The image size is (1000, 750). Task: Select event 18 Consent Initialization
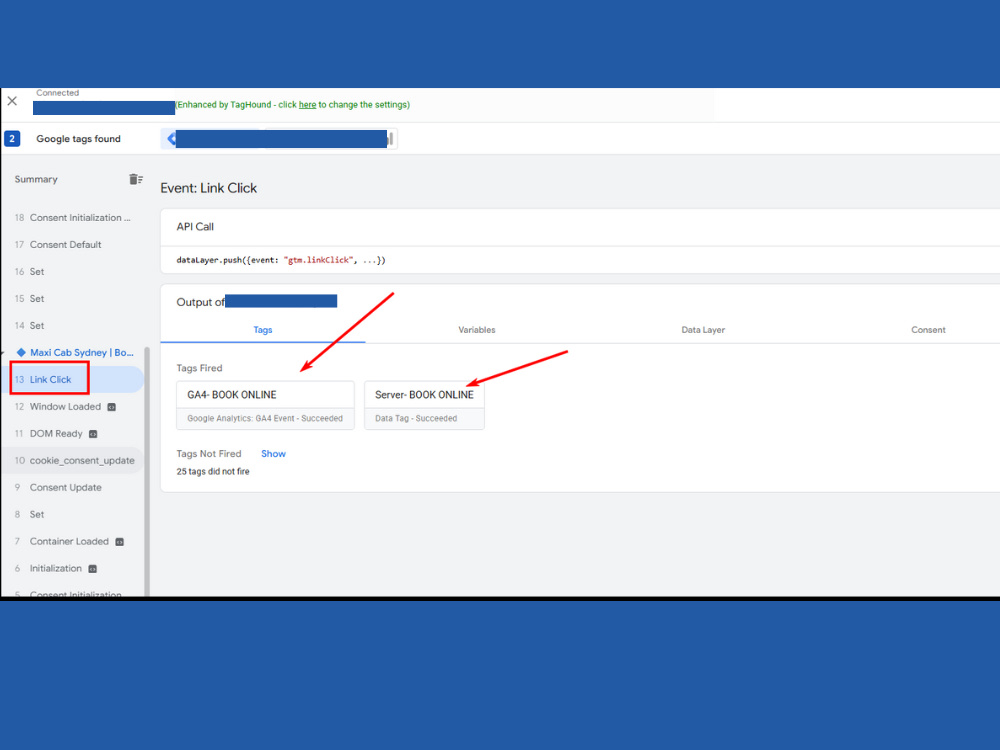coord(73,217)
